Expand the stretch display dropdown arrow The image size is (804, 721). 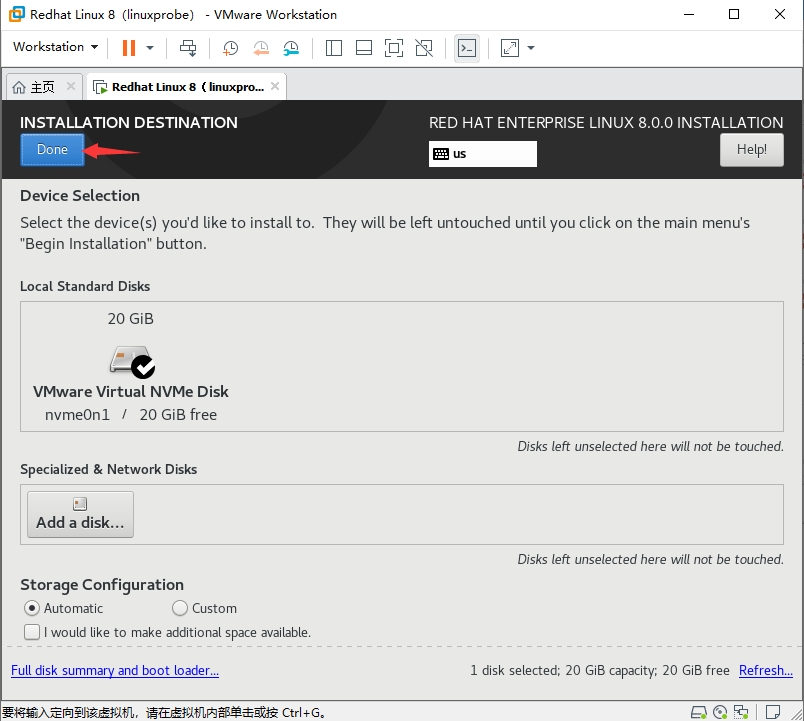point(531,48)
